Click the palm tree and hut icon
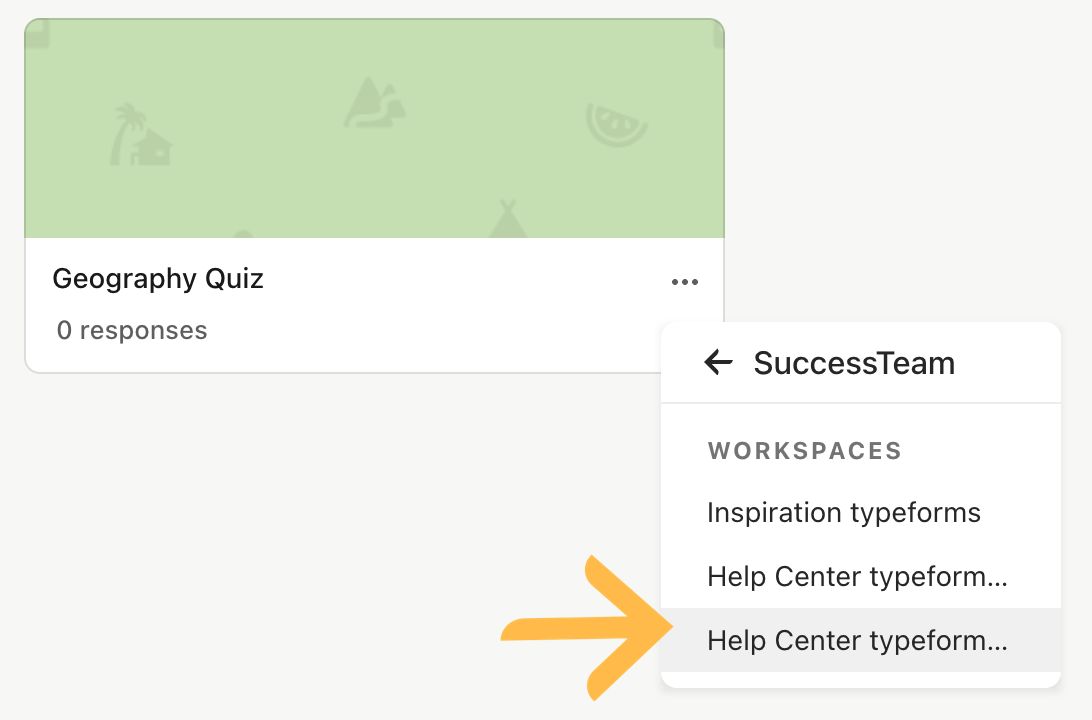This screenshot has width=1092, height=720. click(x=141, y=134)
